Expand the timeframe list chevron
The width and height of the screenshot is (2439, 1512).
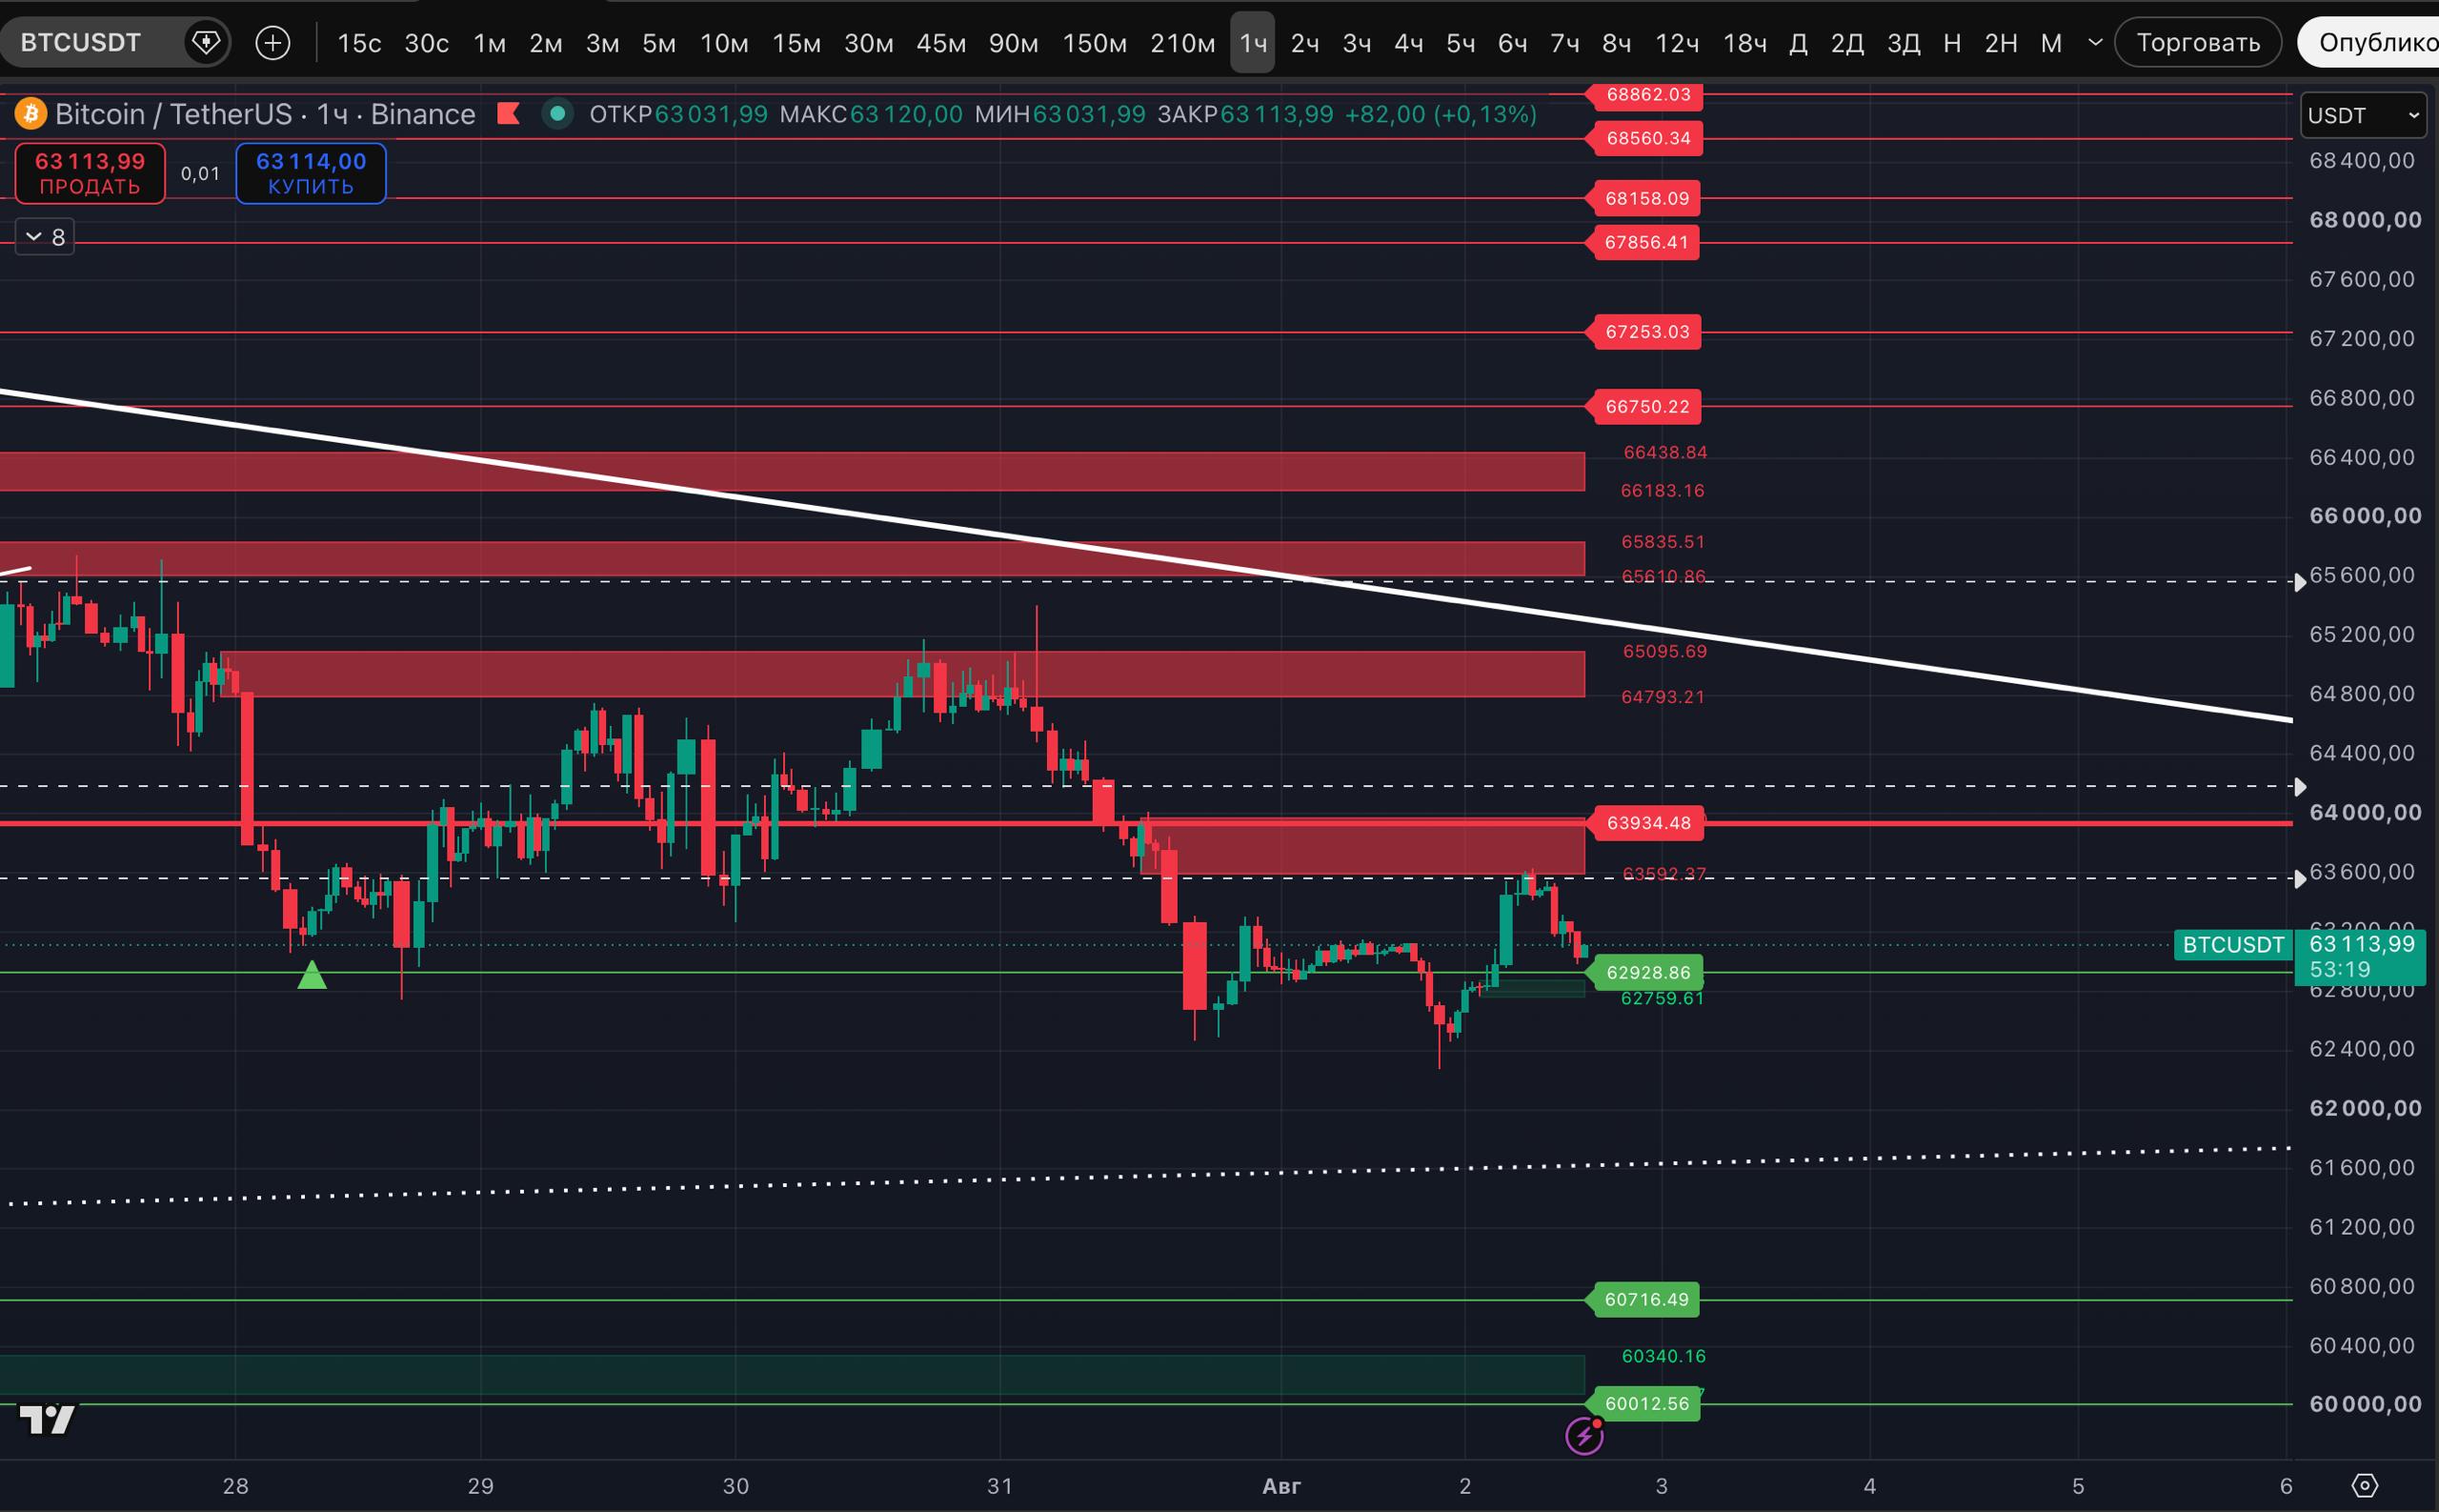[x=2096, y=43]
